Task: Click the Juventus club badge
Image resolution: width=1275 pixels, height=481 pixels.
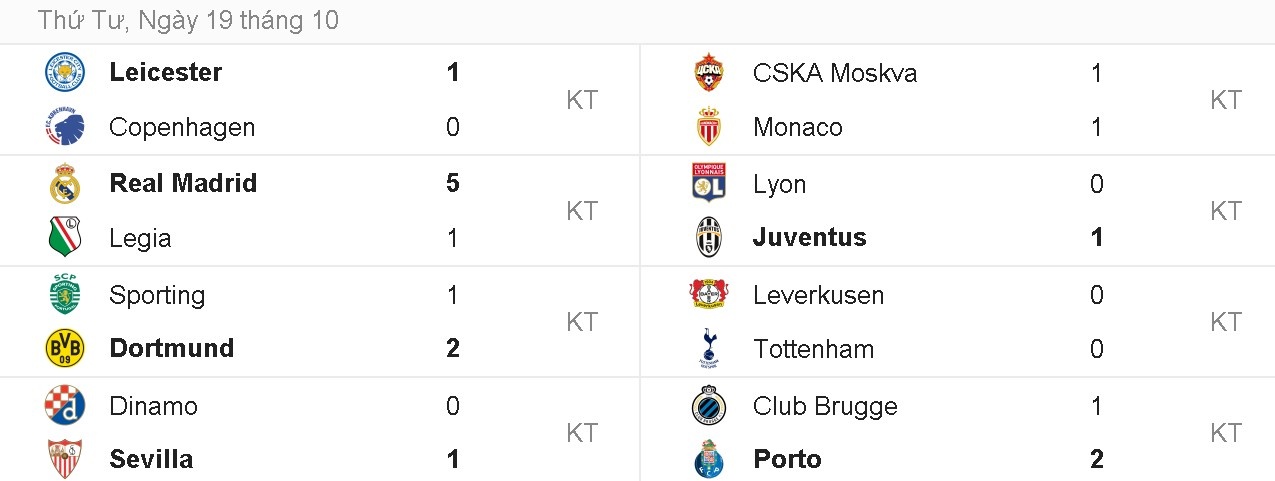Action: [x=709, y=238]
